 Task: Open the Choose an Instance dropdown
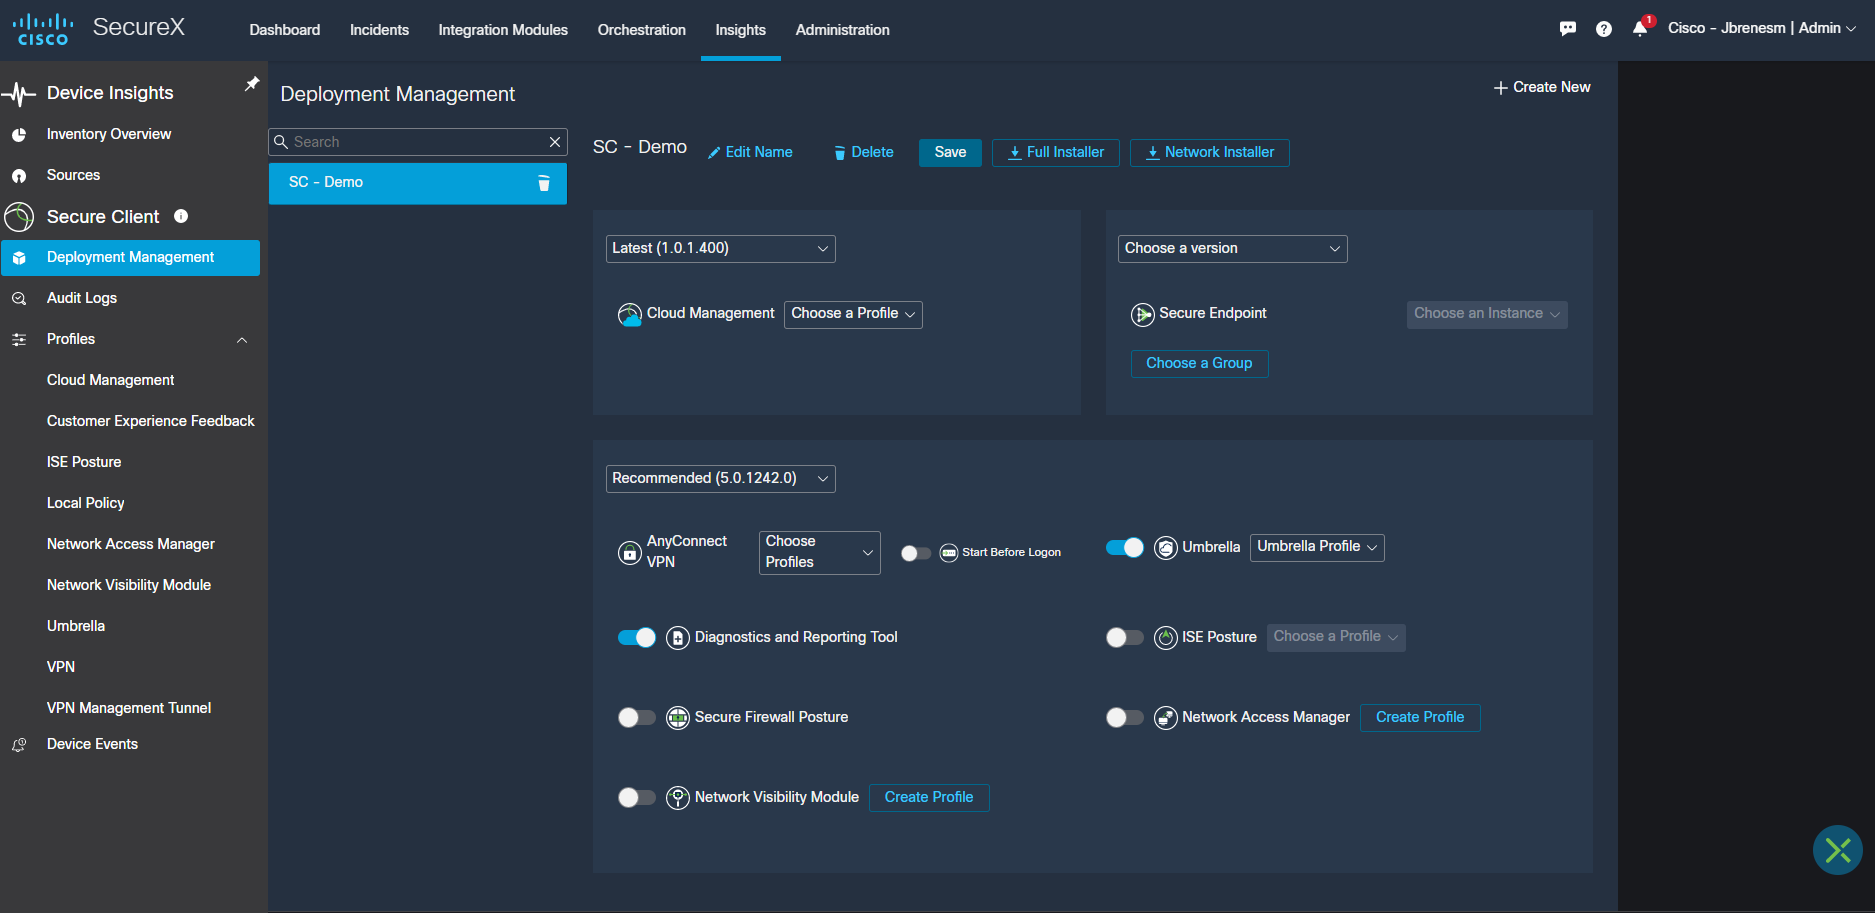tap(1486, 314)
